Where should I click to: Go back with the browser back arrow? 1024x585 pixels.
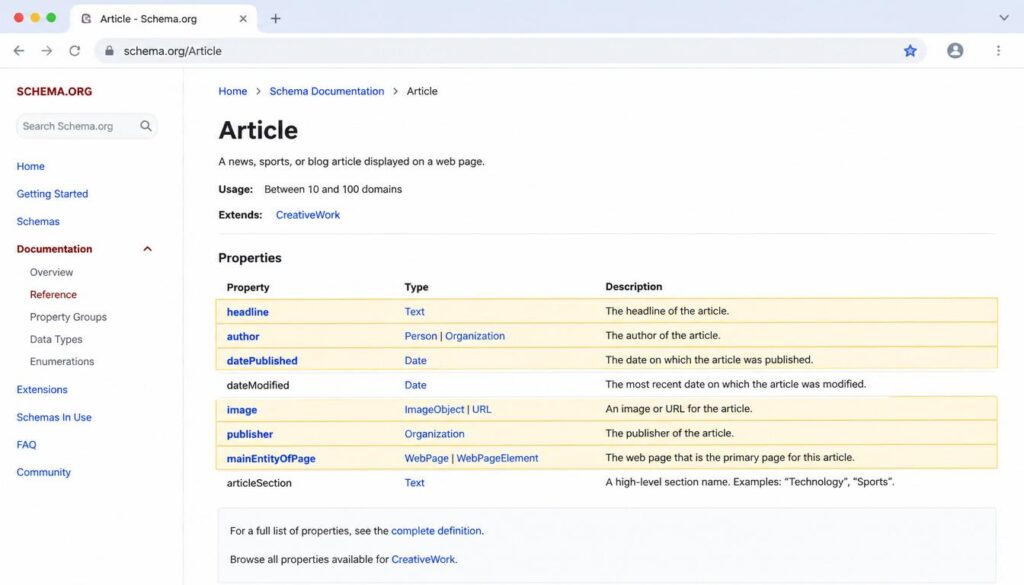click(x=19, y=51)
